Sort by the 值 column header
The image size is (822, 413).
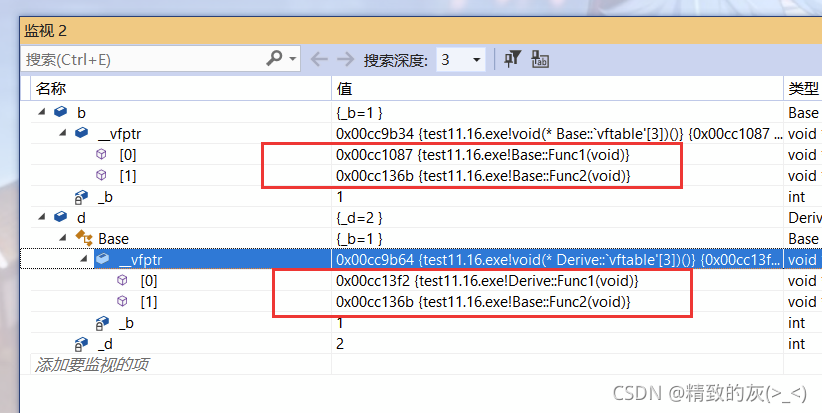557,89
